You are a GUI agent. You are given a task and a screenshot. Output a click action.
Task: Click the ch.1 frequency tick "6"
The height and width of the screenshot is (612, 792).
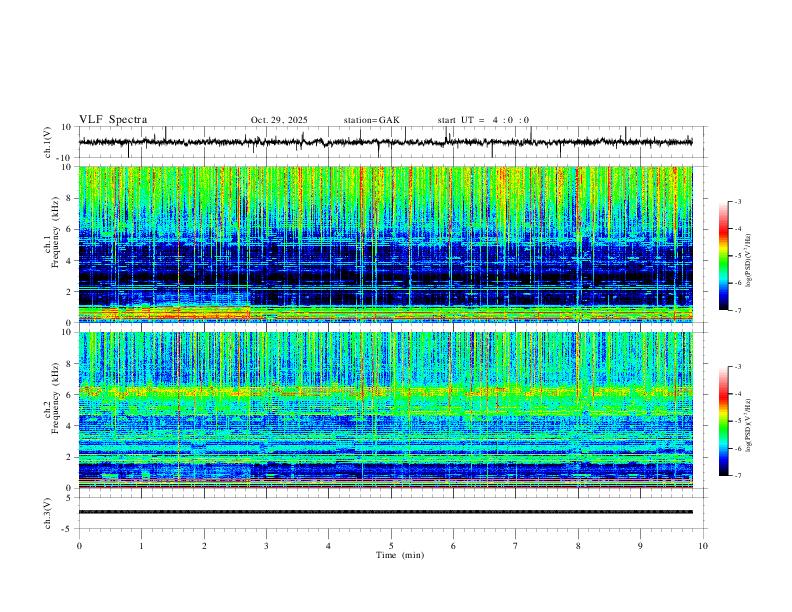(69, 229)
